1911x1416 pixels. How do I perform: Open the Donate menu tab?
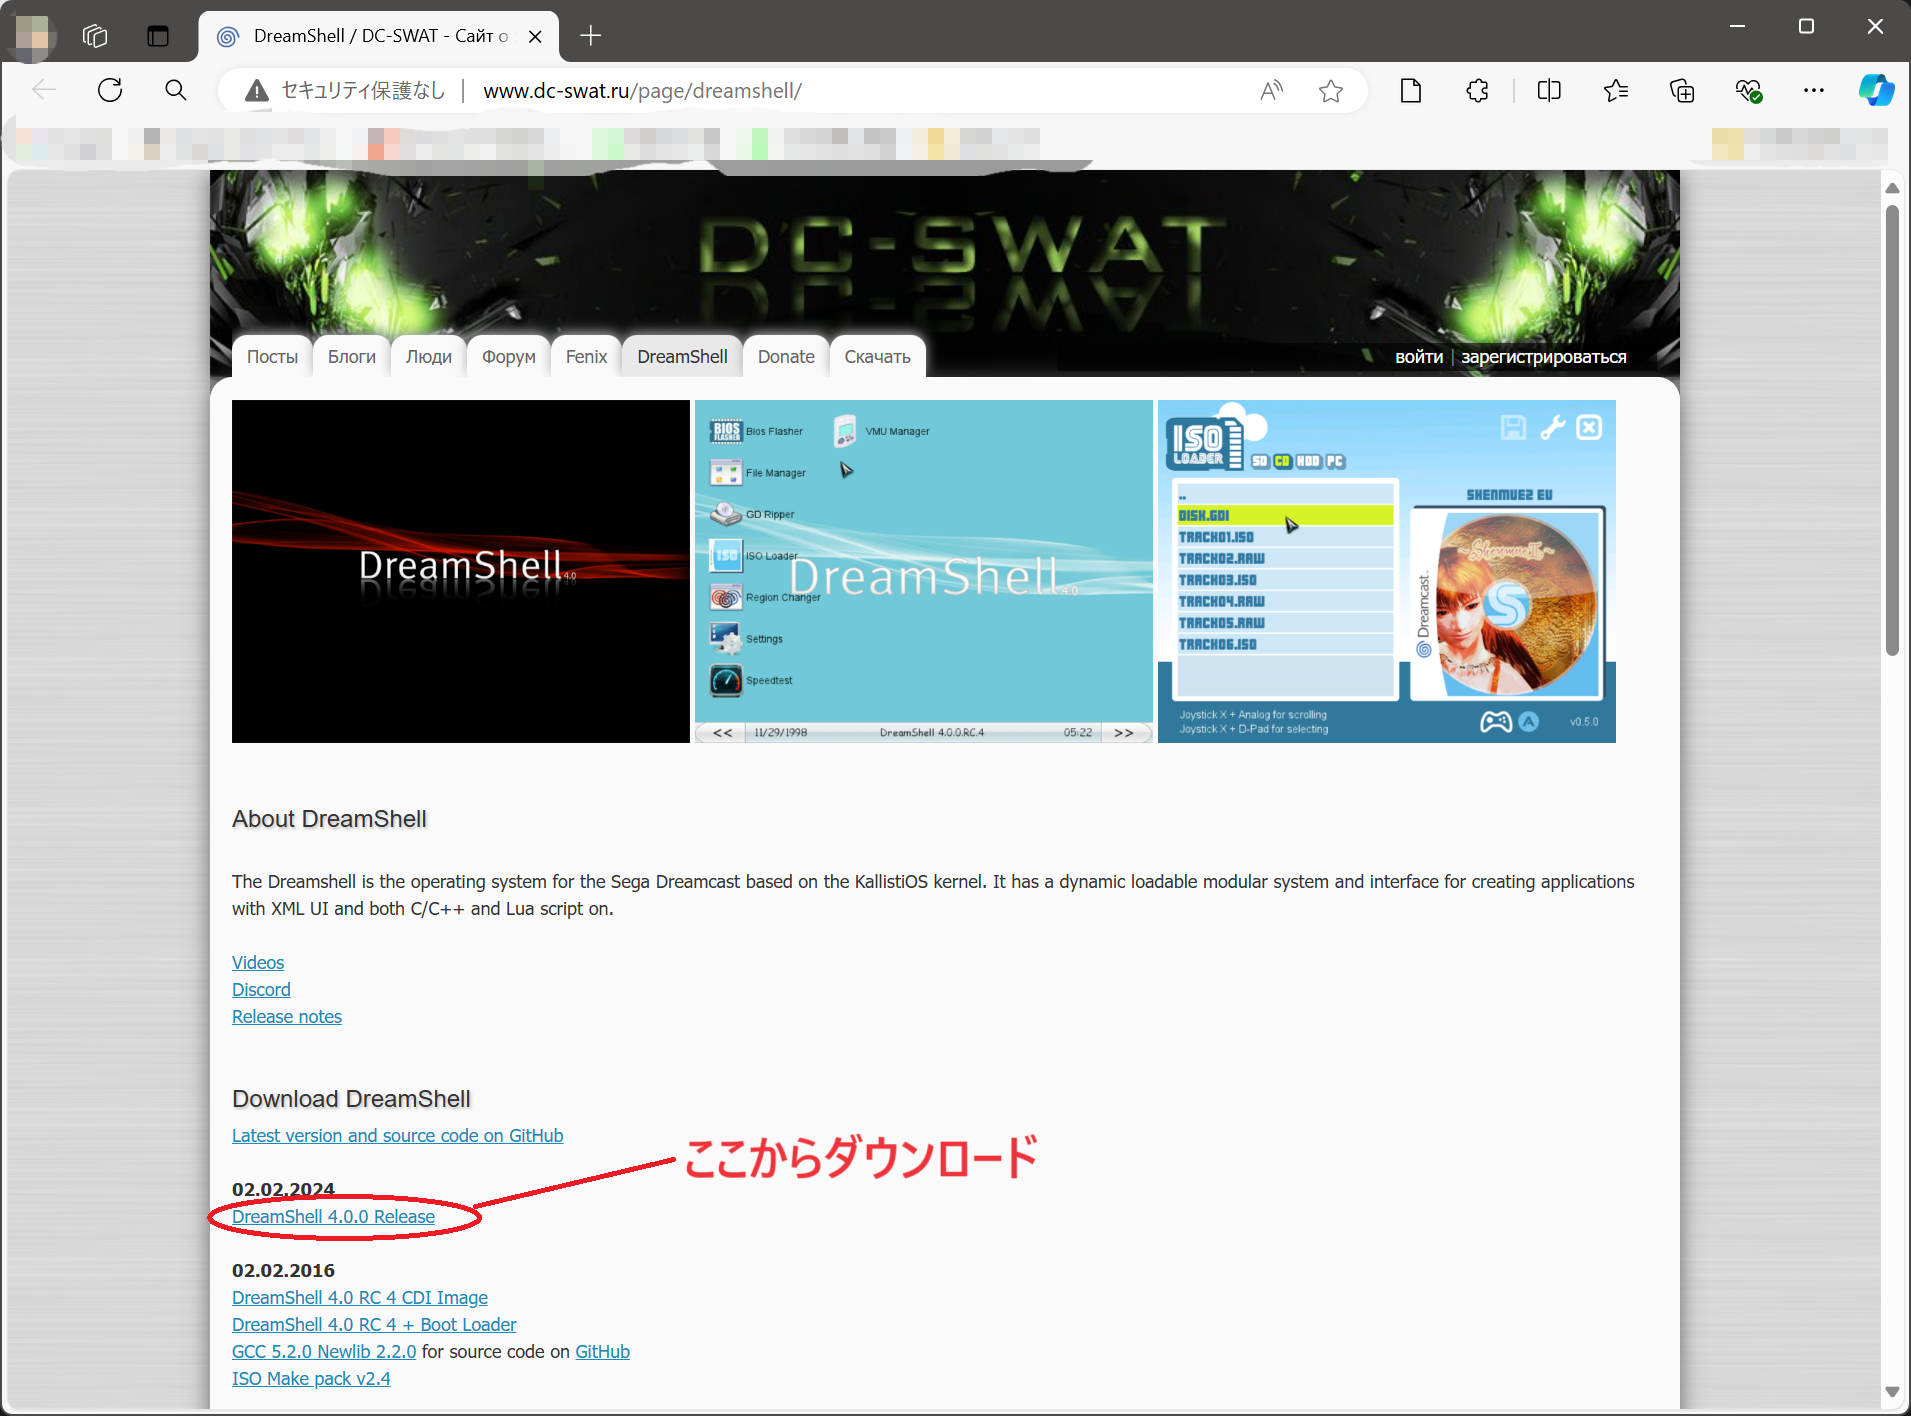(x=786, y=357)
